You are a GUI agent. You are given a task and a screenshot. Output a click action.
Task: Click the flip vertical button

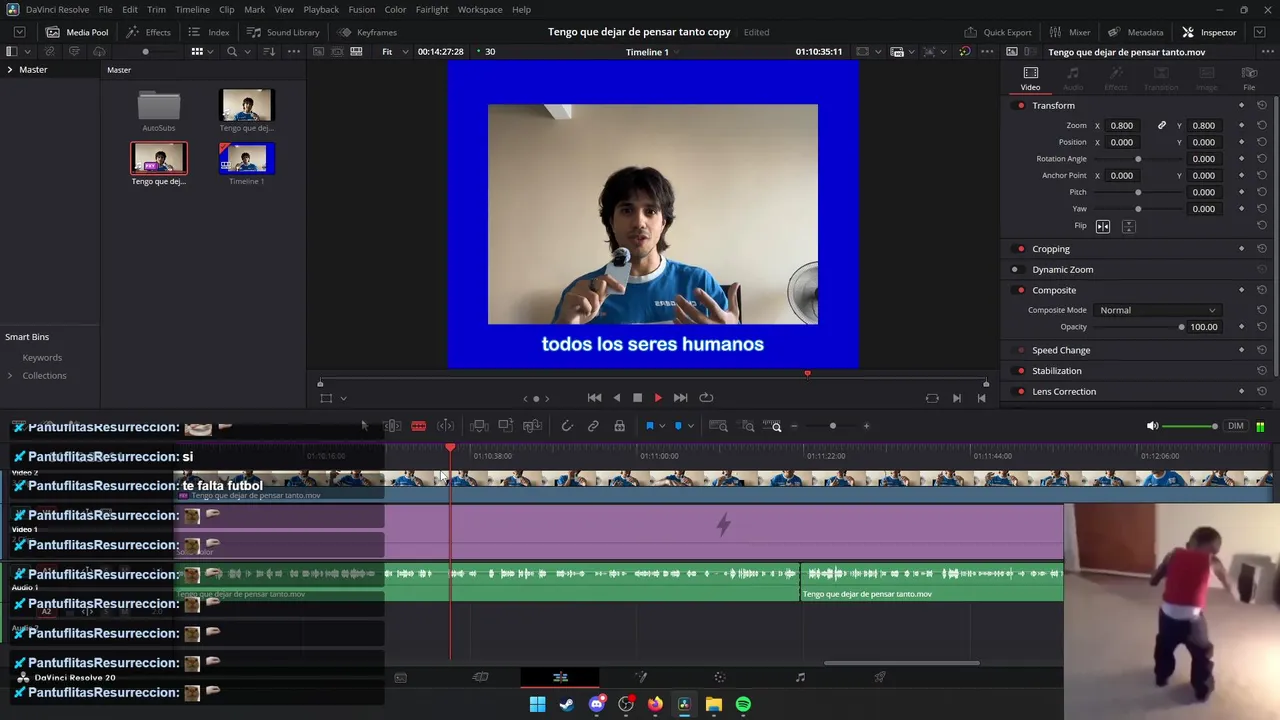(x=1128, y=226)
